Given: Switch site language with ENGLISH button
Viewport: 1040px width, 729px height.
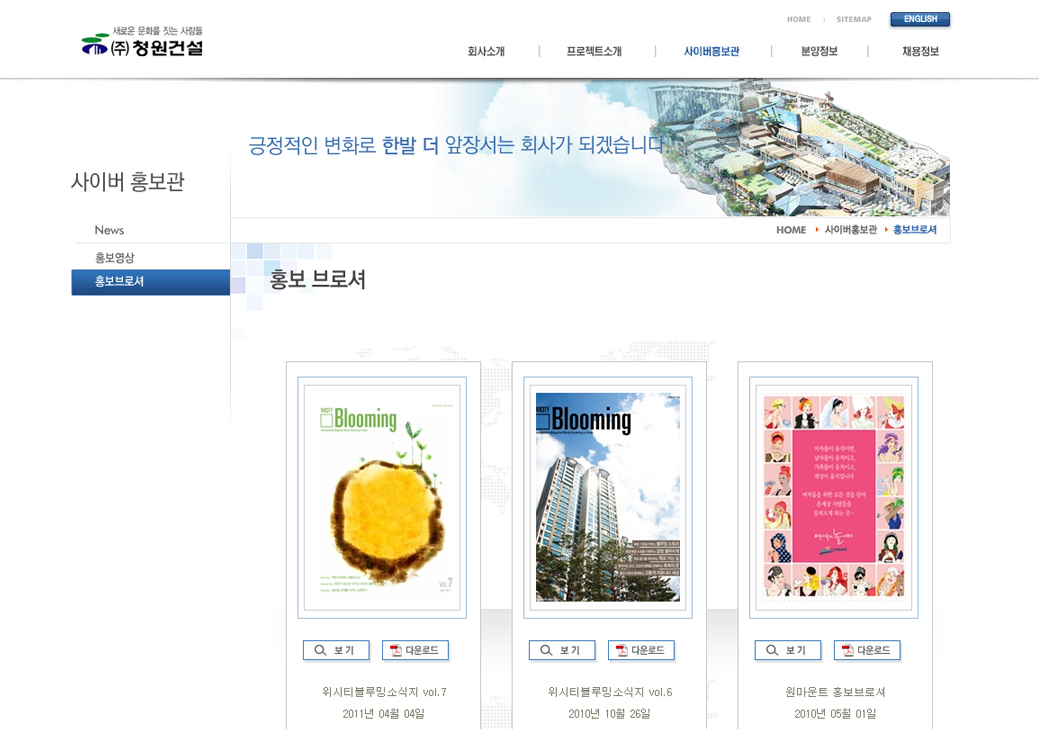Looking at the screenshot, I should click(920, 19).
